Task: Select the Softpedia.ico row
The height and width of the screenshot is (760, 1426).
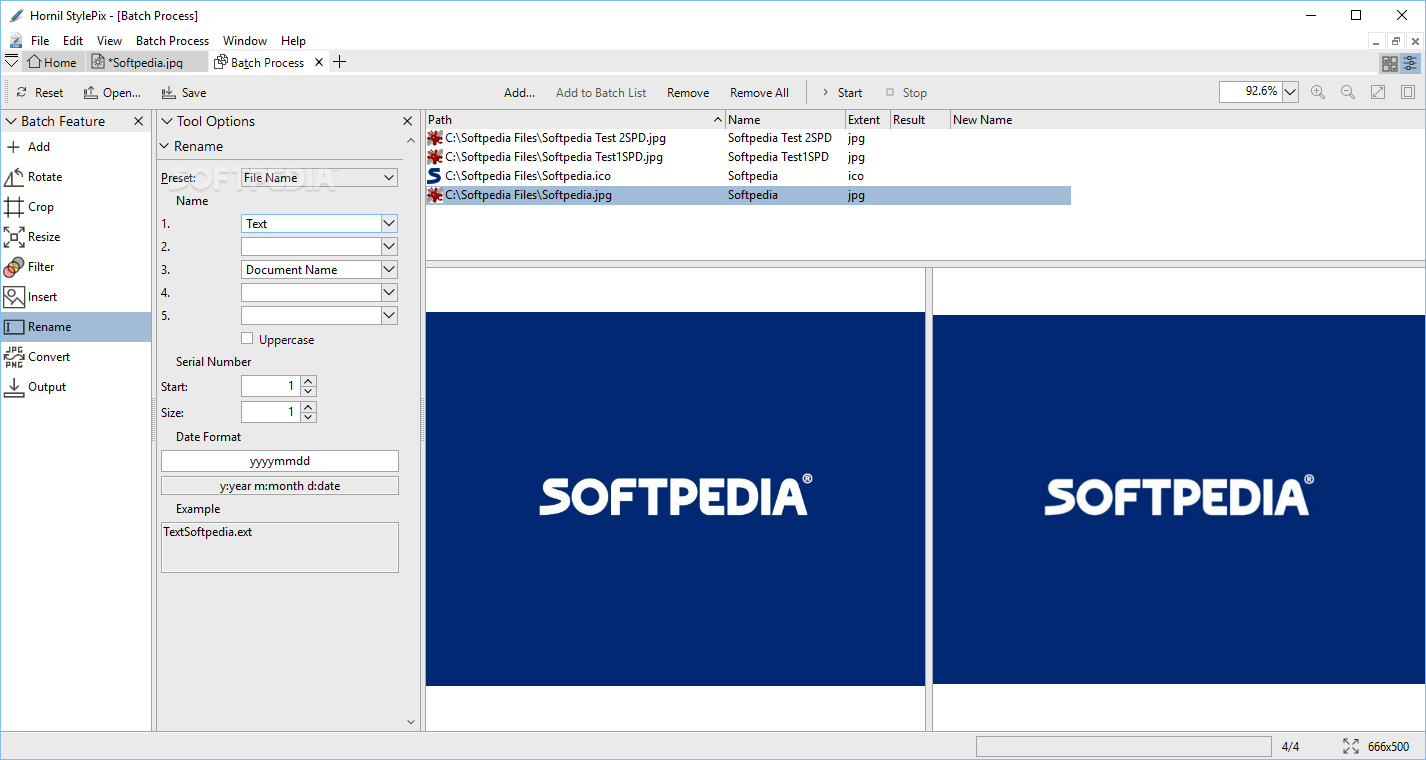Action: (x=748, y=176)
